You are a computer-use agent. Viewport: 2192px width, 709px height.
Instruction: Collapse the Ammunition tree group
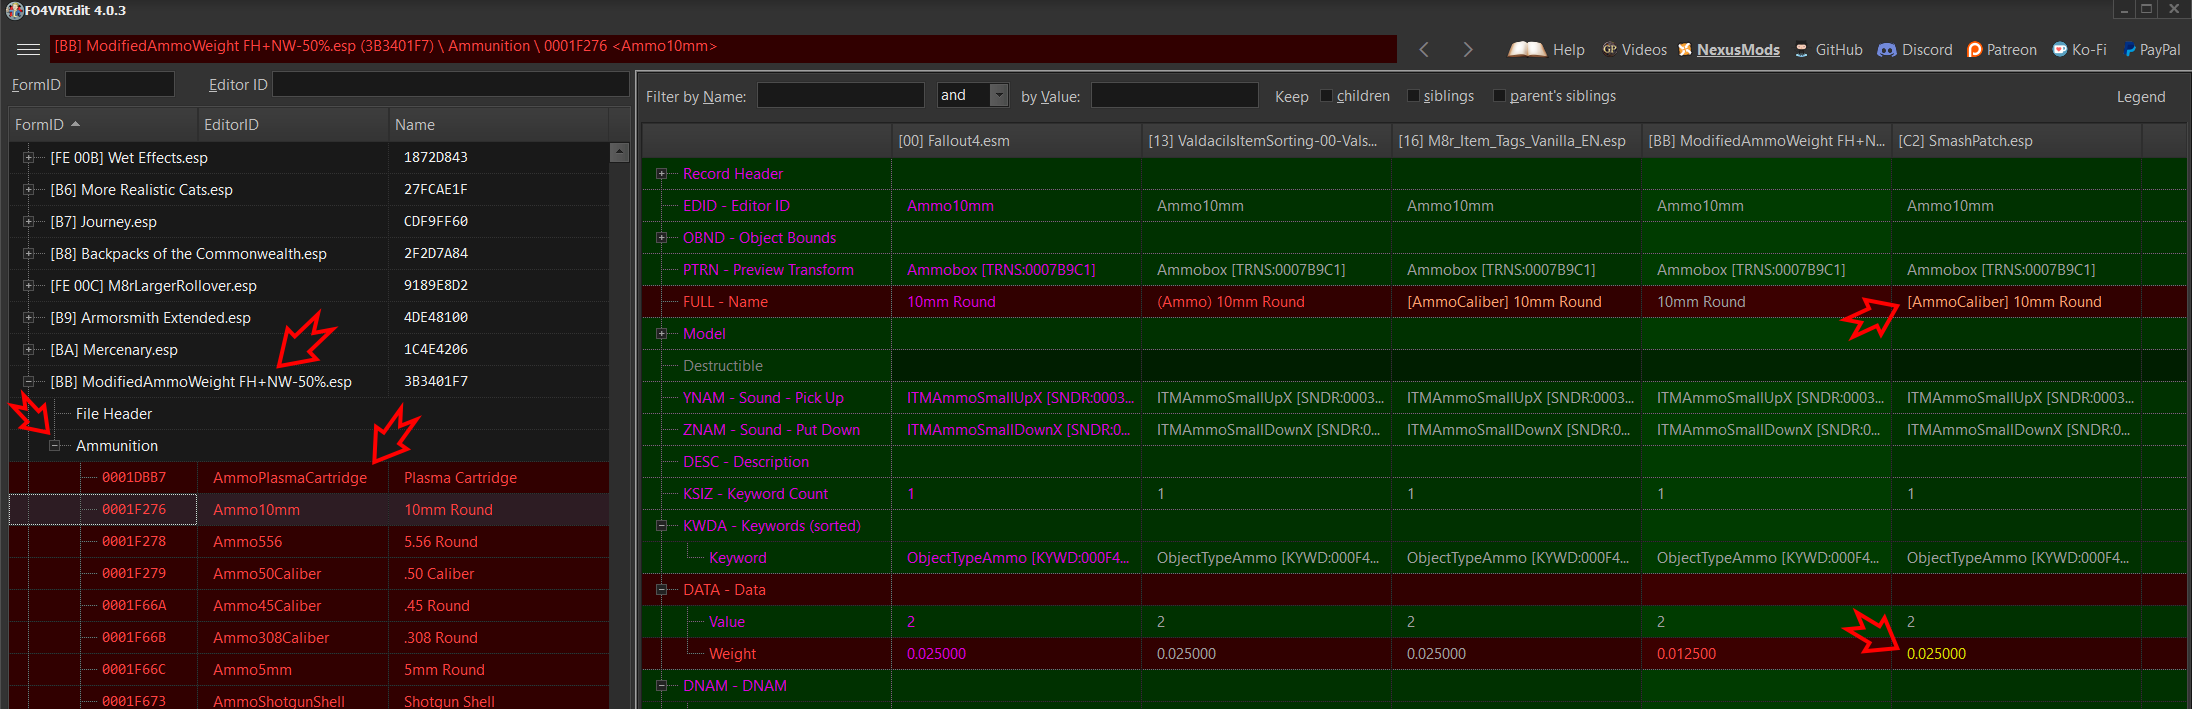55,446
